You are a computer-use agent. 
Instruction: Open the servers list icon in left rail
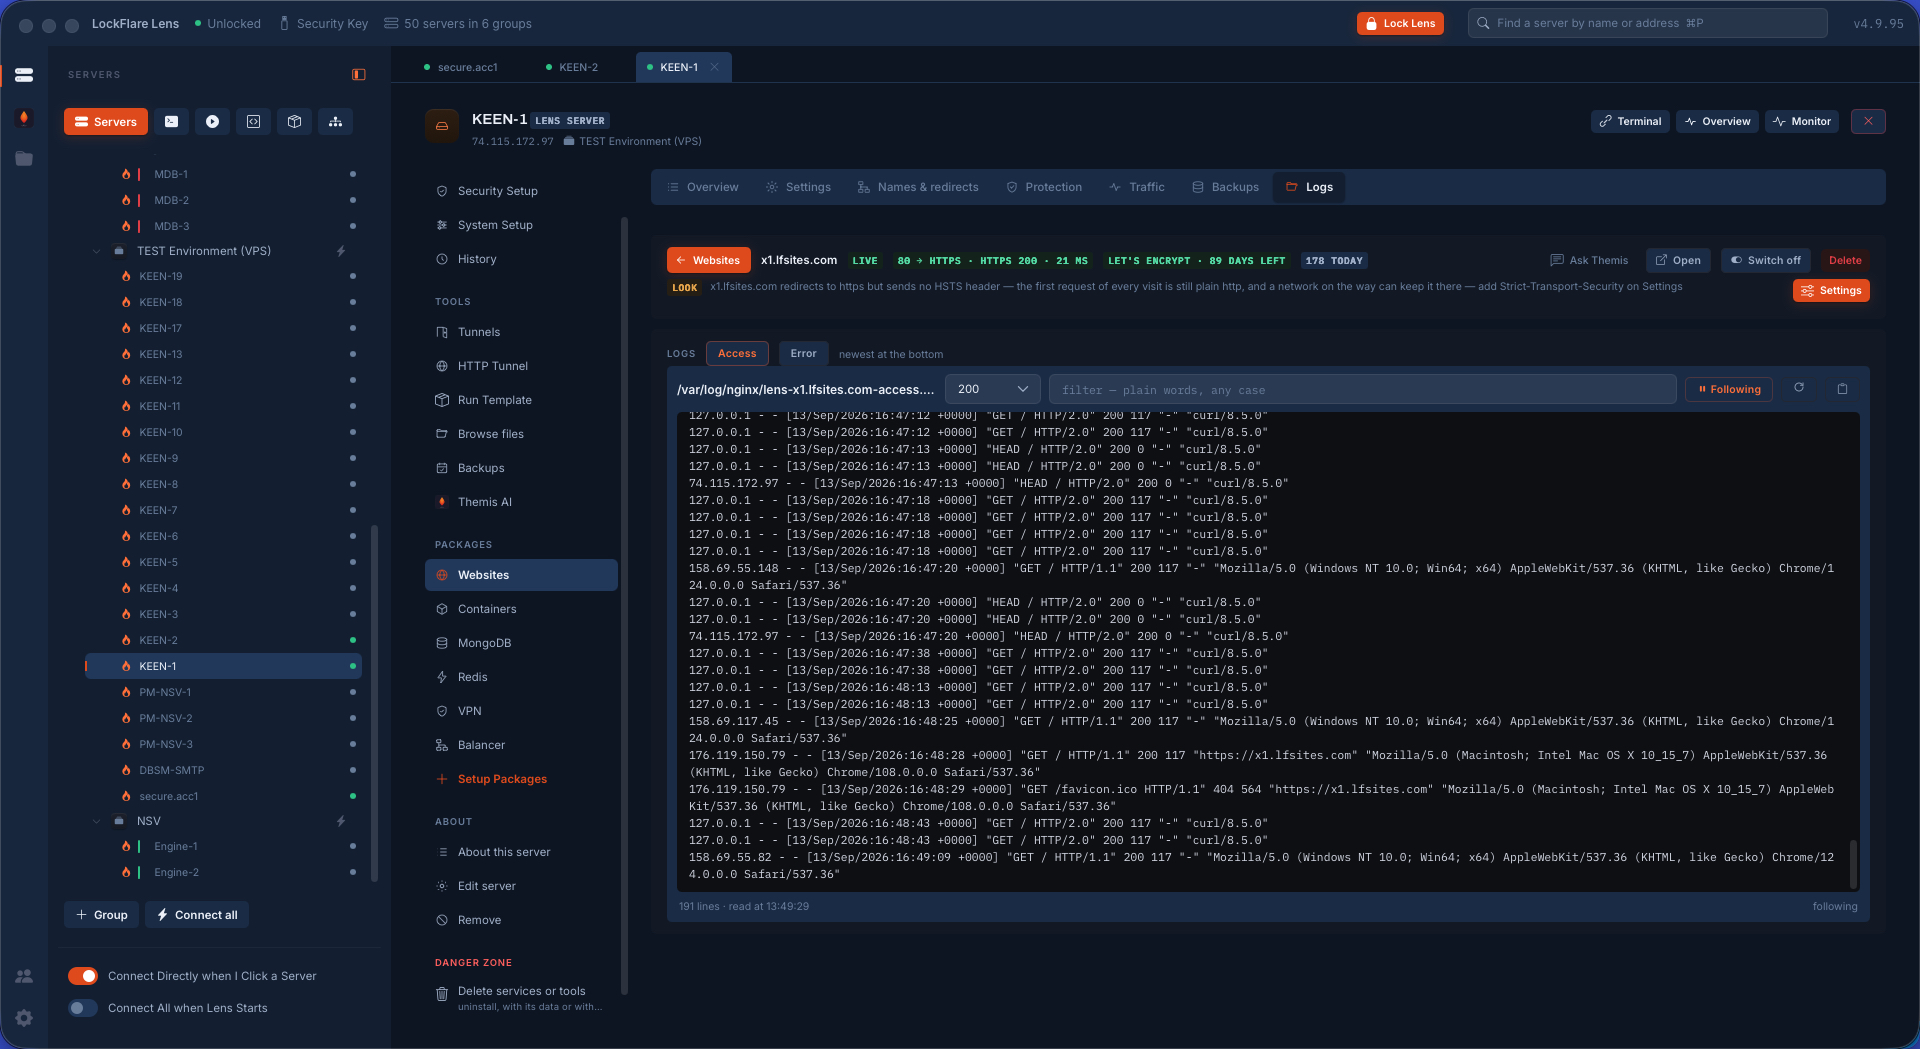[24, 75]
